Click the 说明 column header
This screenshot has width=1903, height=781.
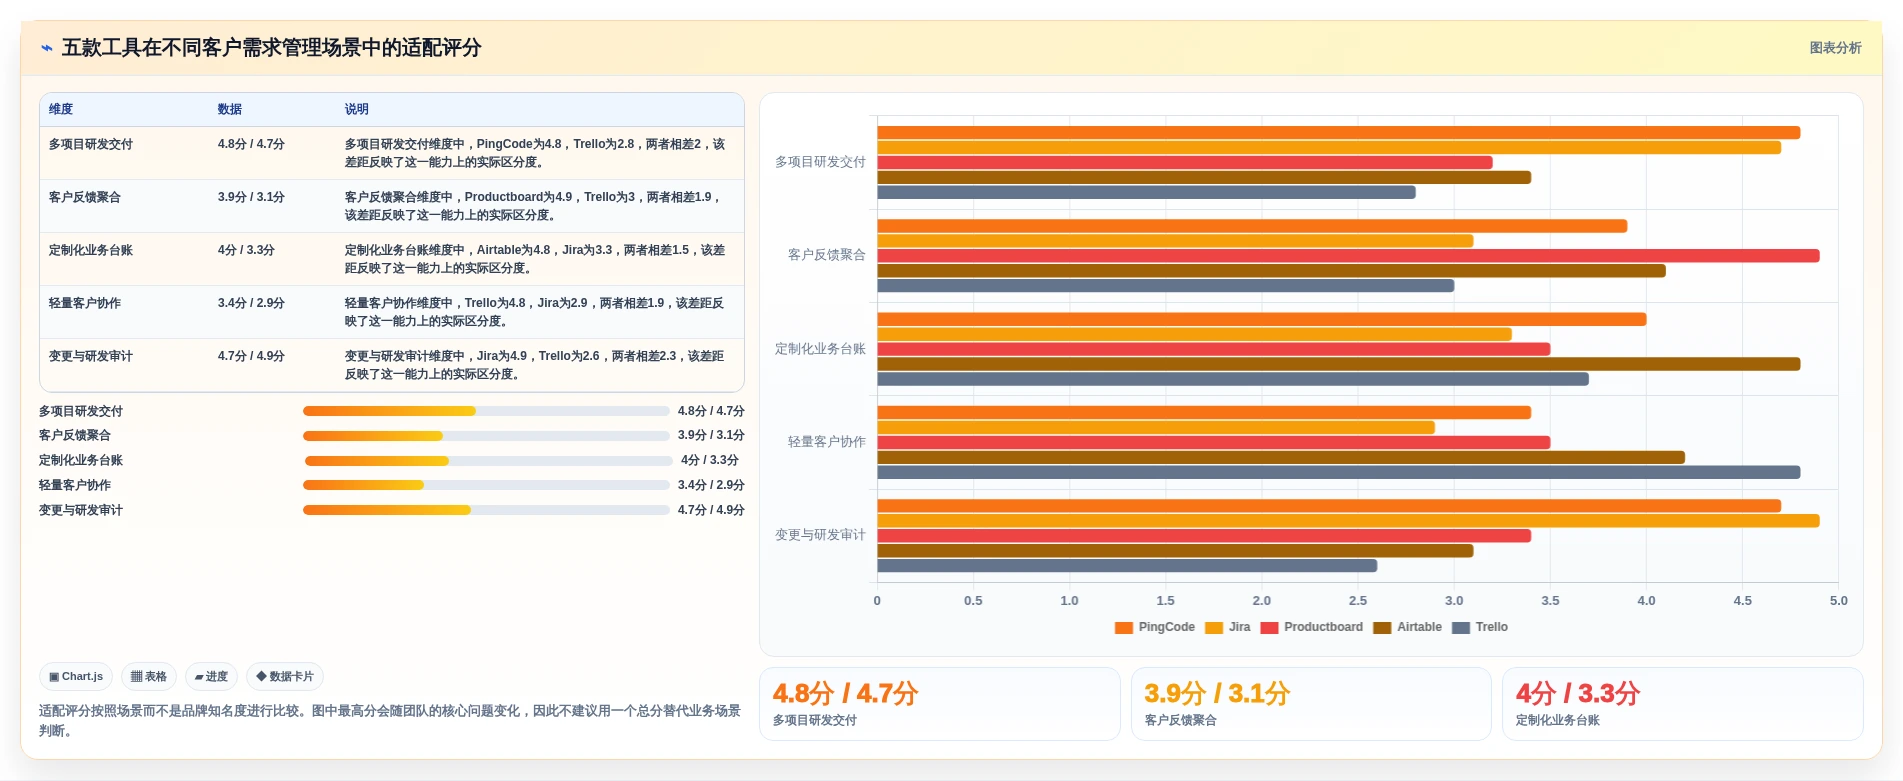coord(357,110)
